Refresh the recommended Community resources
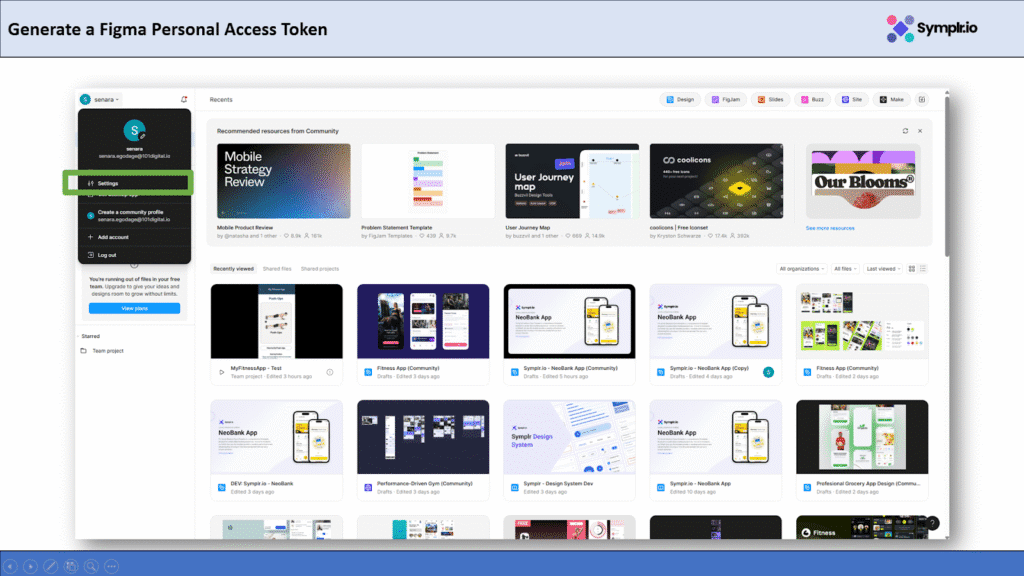Image resolution: width=1024 pixels, height=576 pixels. click(905, 131)
